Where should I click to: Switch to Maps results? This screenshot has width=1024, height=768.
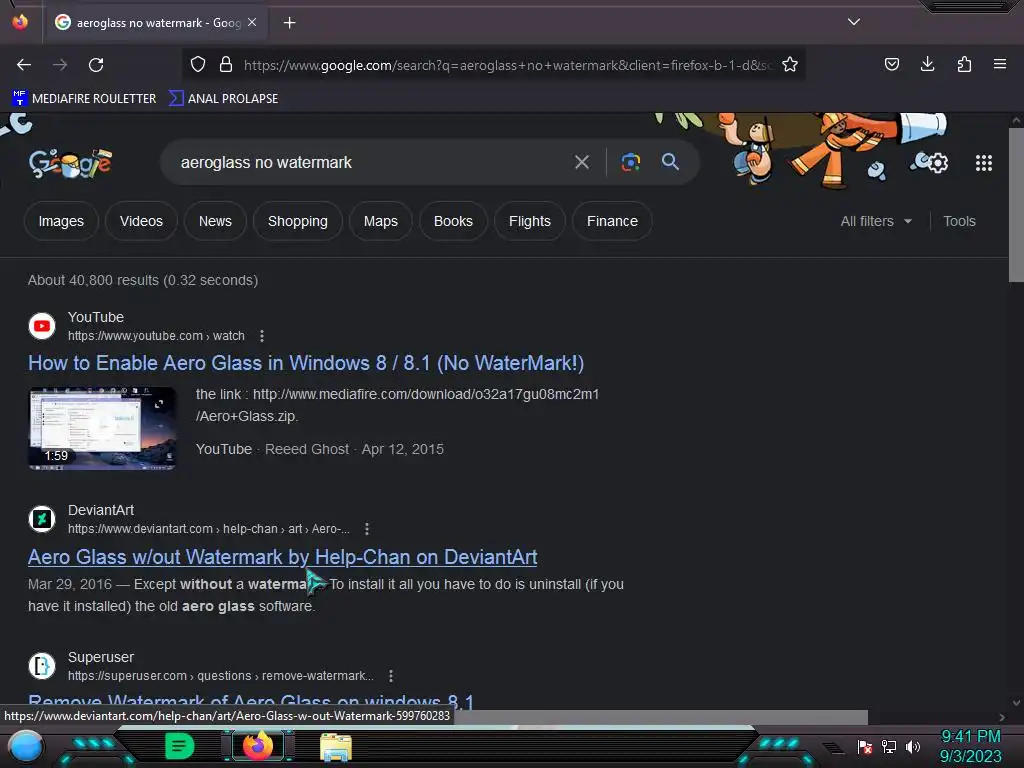[x=381, y=221]
